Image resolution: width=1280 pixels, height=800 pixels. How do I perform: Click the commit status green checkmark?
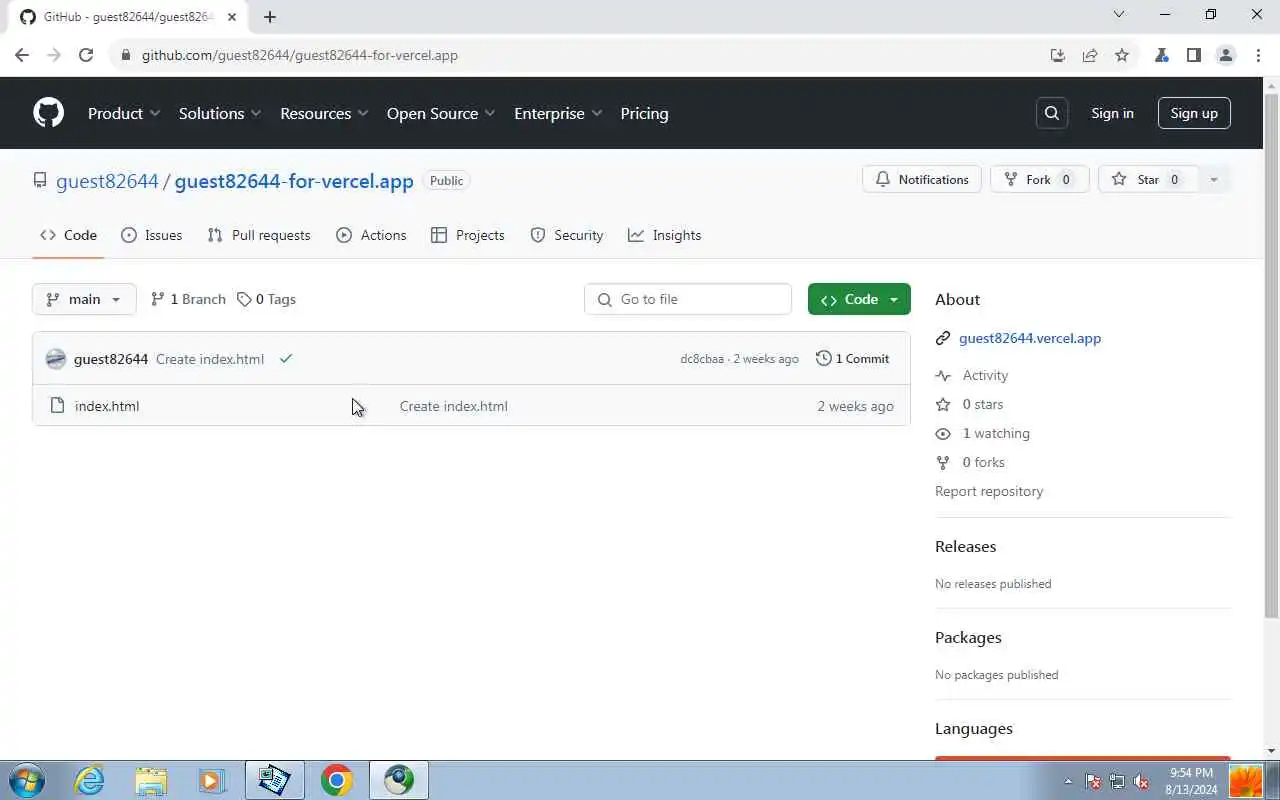286,359
